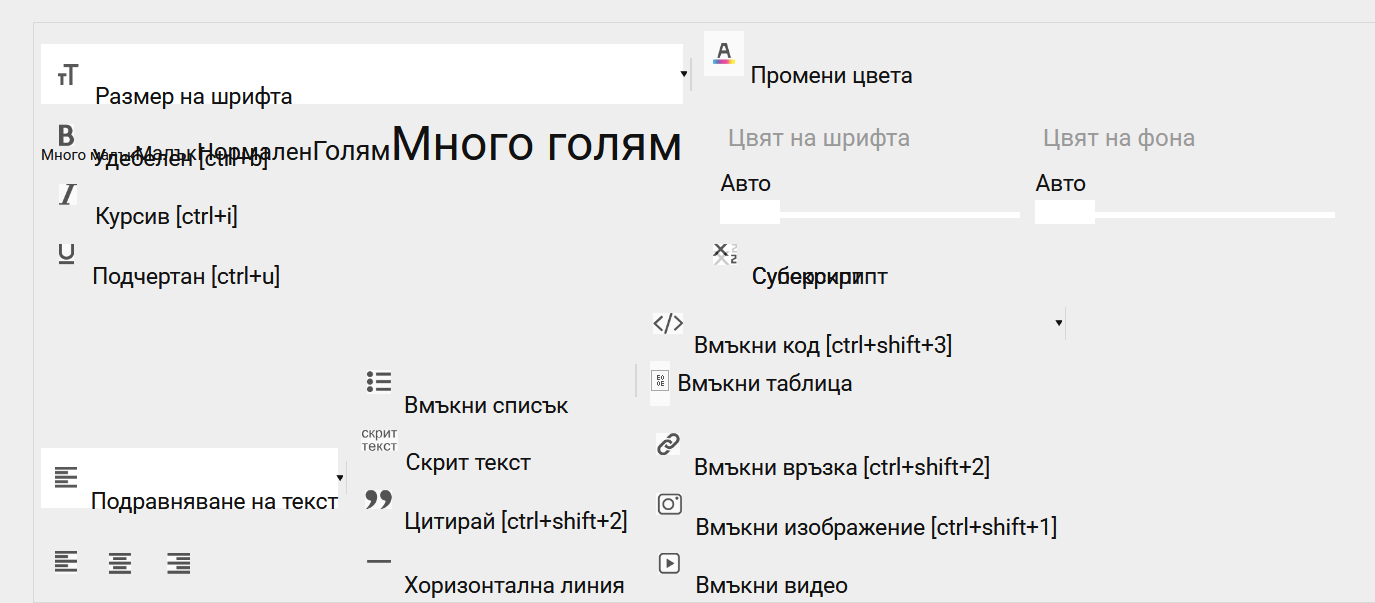Open the font size (Размер на шрифта) dropdown

(684, 74)
